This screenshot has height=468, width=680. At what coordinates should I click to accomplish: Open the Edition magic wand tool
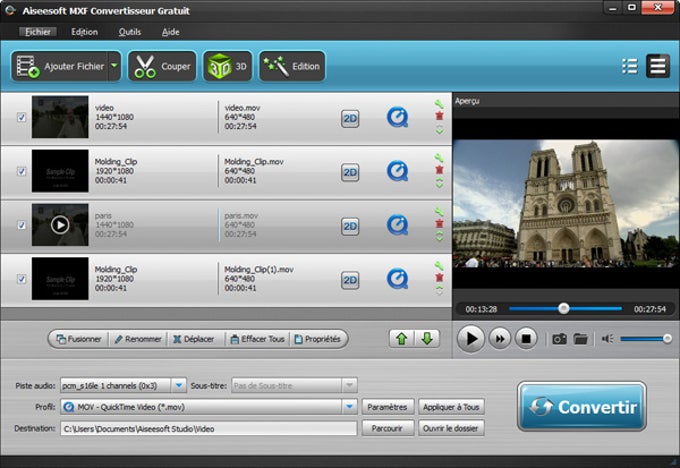click(292, 66)
